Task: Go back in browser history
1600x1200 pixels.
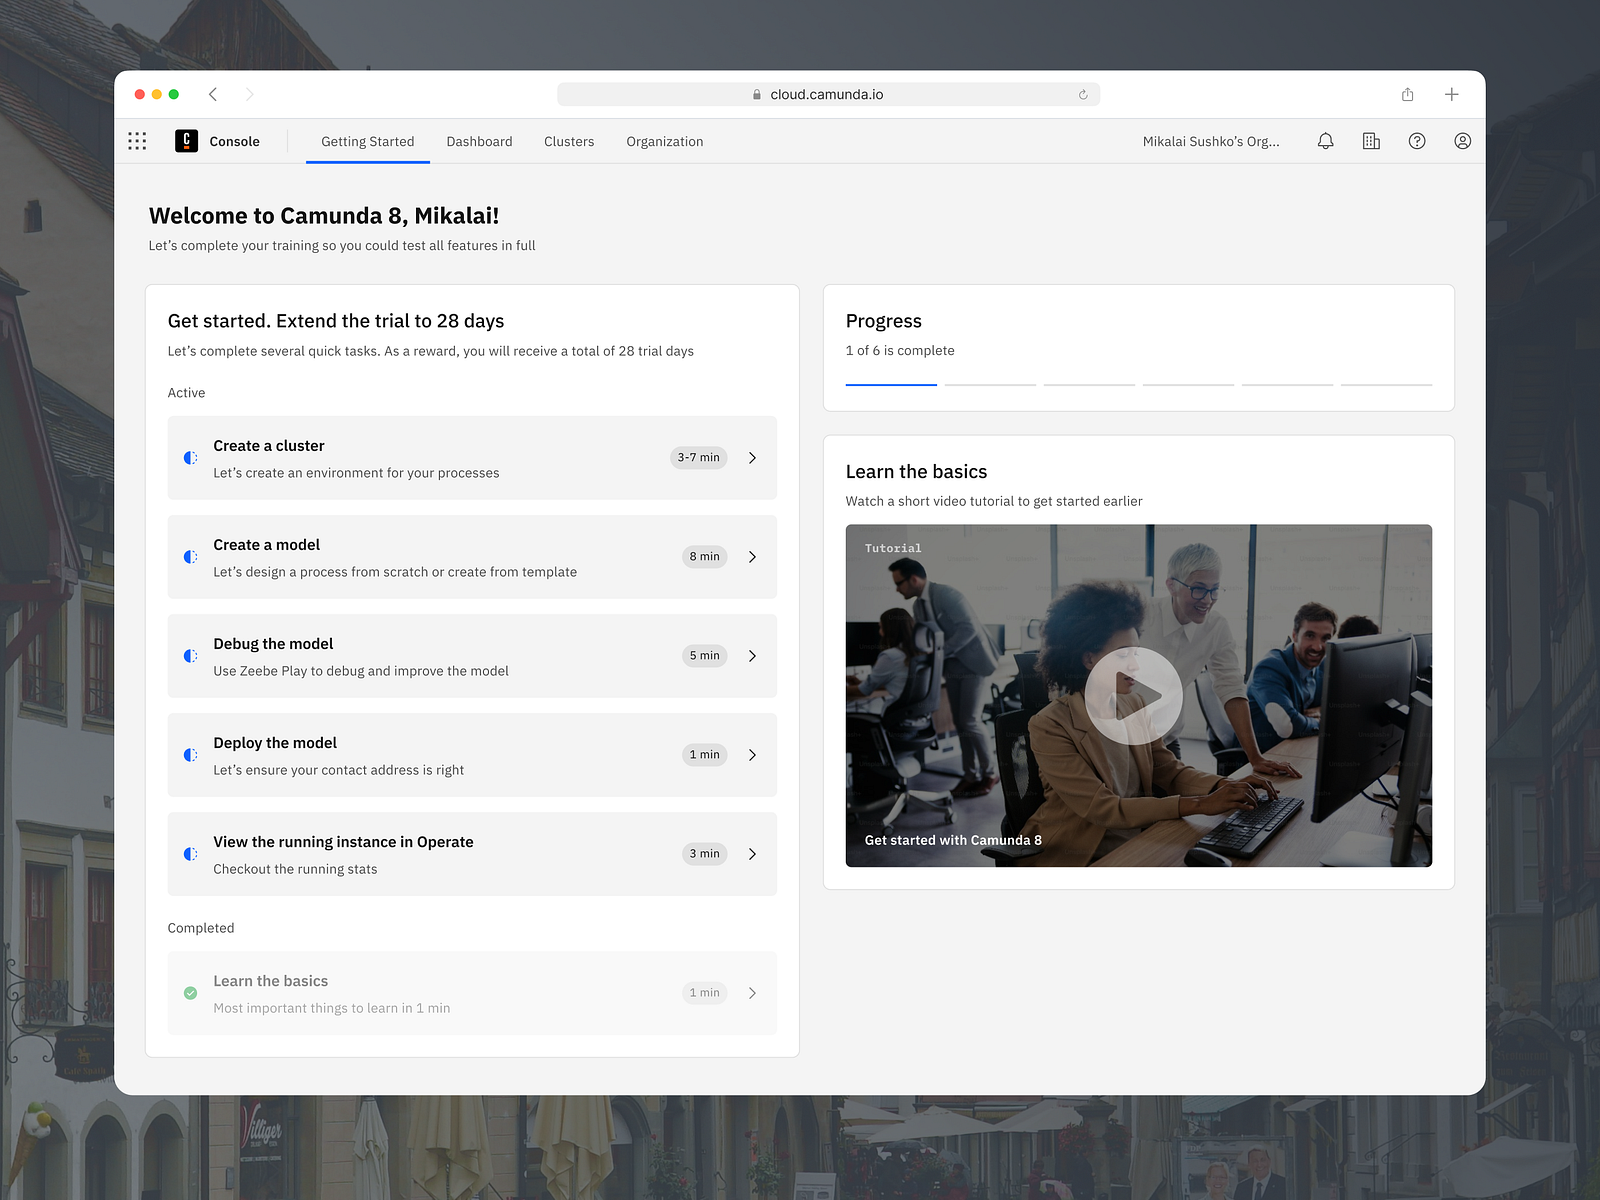Action: coord(213,94)
